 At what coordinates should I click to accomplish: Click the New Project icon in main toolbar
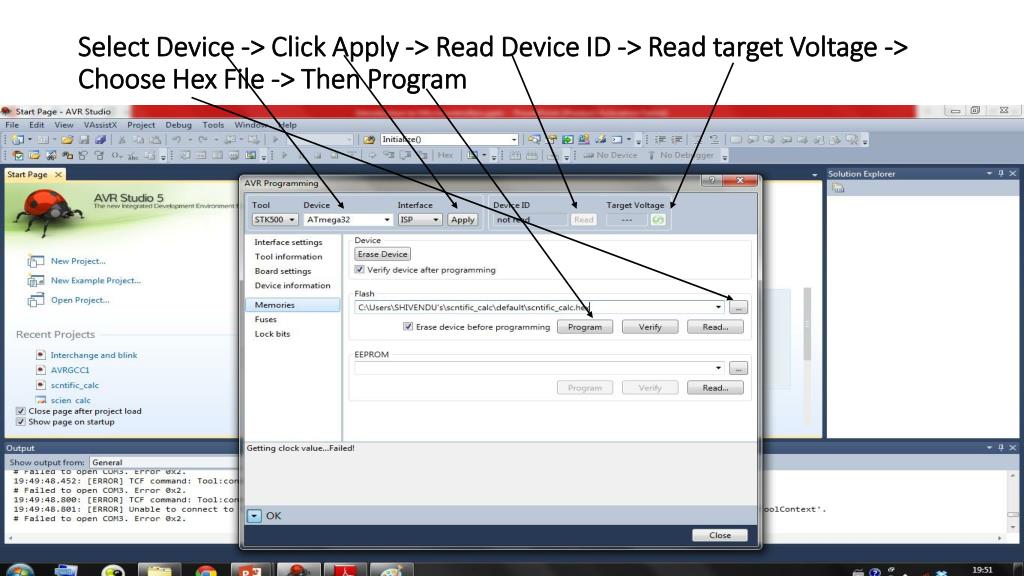pyautogui.click(x=18, y=140)
